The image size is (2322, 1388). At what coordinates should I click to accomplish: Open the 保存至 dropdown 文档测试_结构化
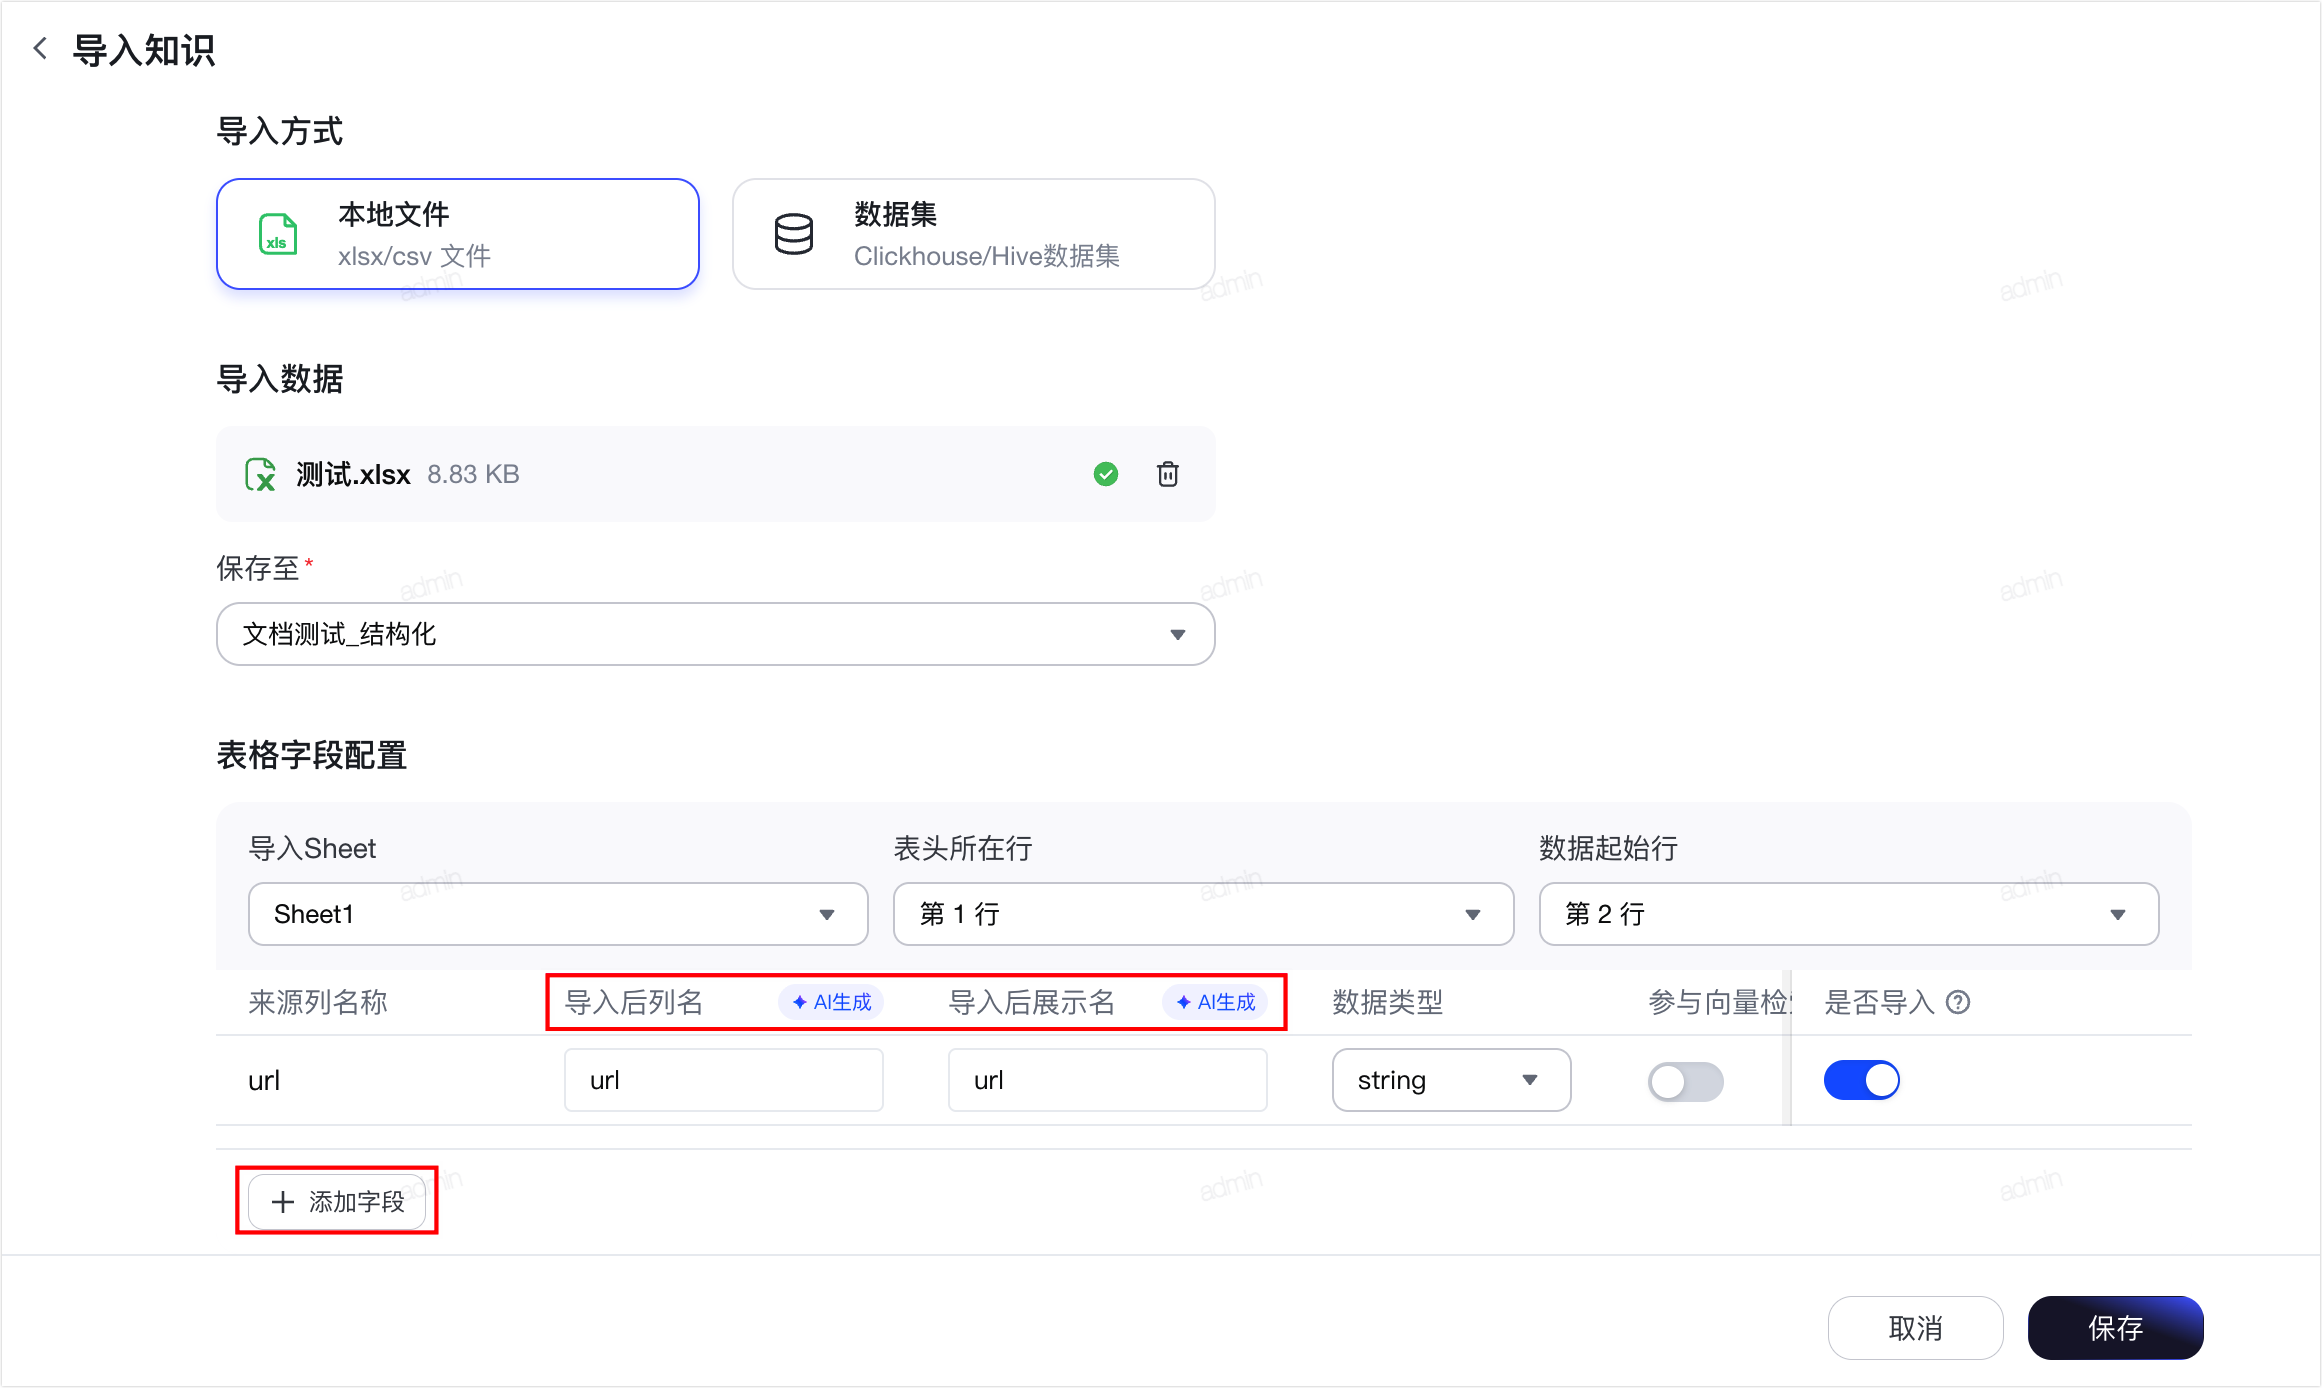[716, 634]
